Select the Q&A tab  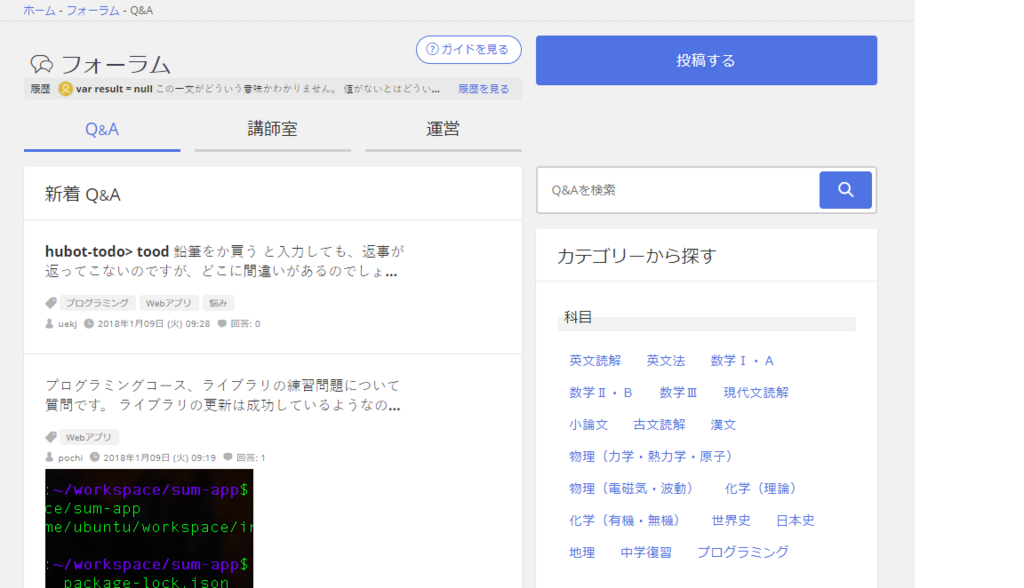[x=101, y=128]
